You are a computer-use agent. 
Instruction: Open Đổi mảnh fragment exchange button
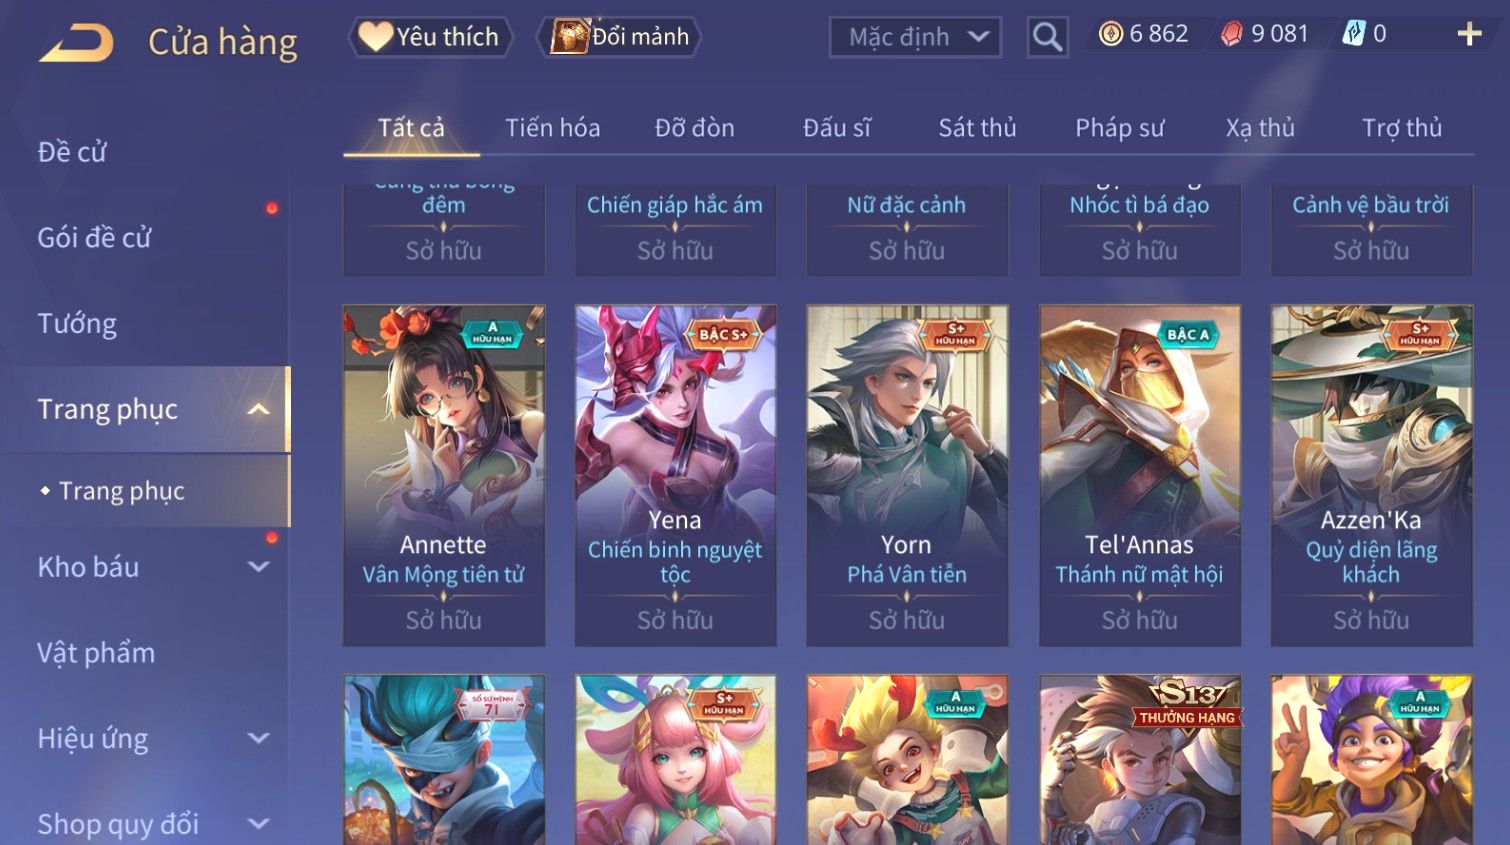[620, 37]
